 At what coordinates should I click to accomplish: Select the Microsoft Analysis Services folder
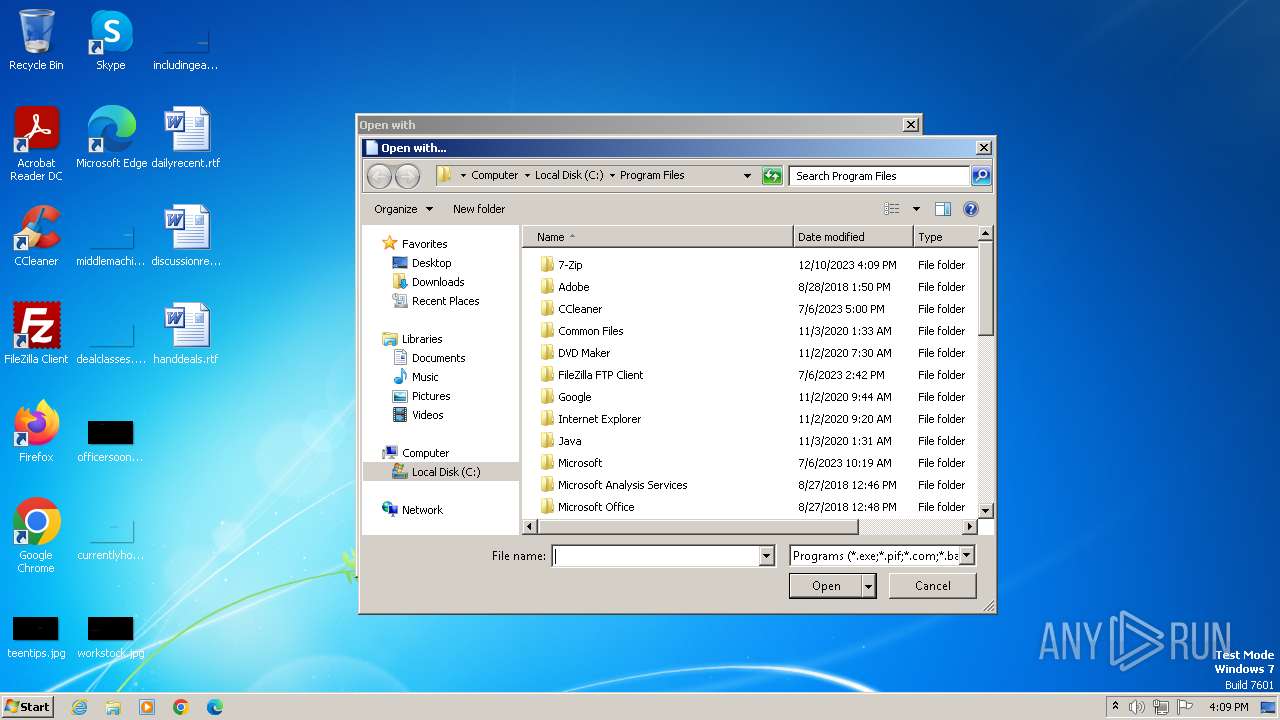[622, 485]
